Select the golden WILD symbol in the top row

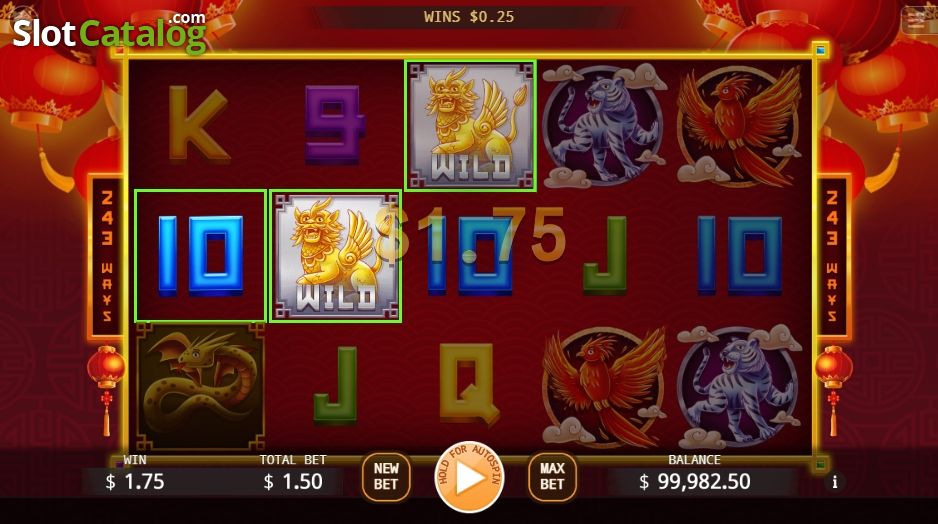[x=470, y=126]
